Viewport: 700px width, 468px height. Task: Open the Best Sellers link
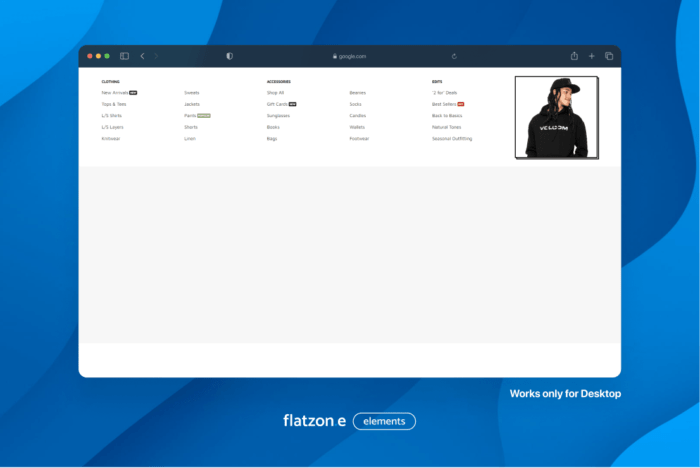[x=443, y=104]
